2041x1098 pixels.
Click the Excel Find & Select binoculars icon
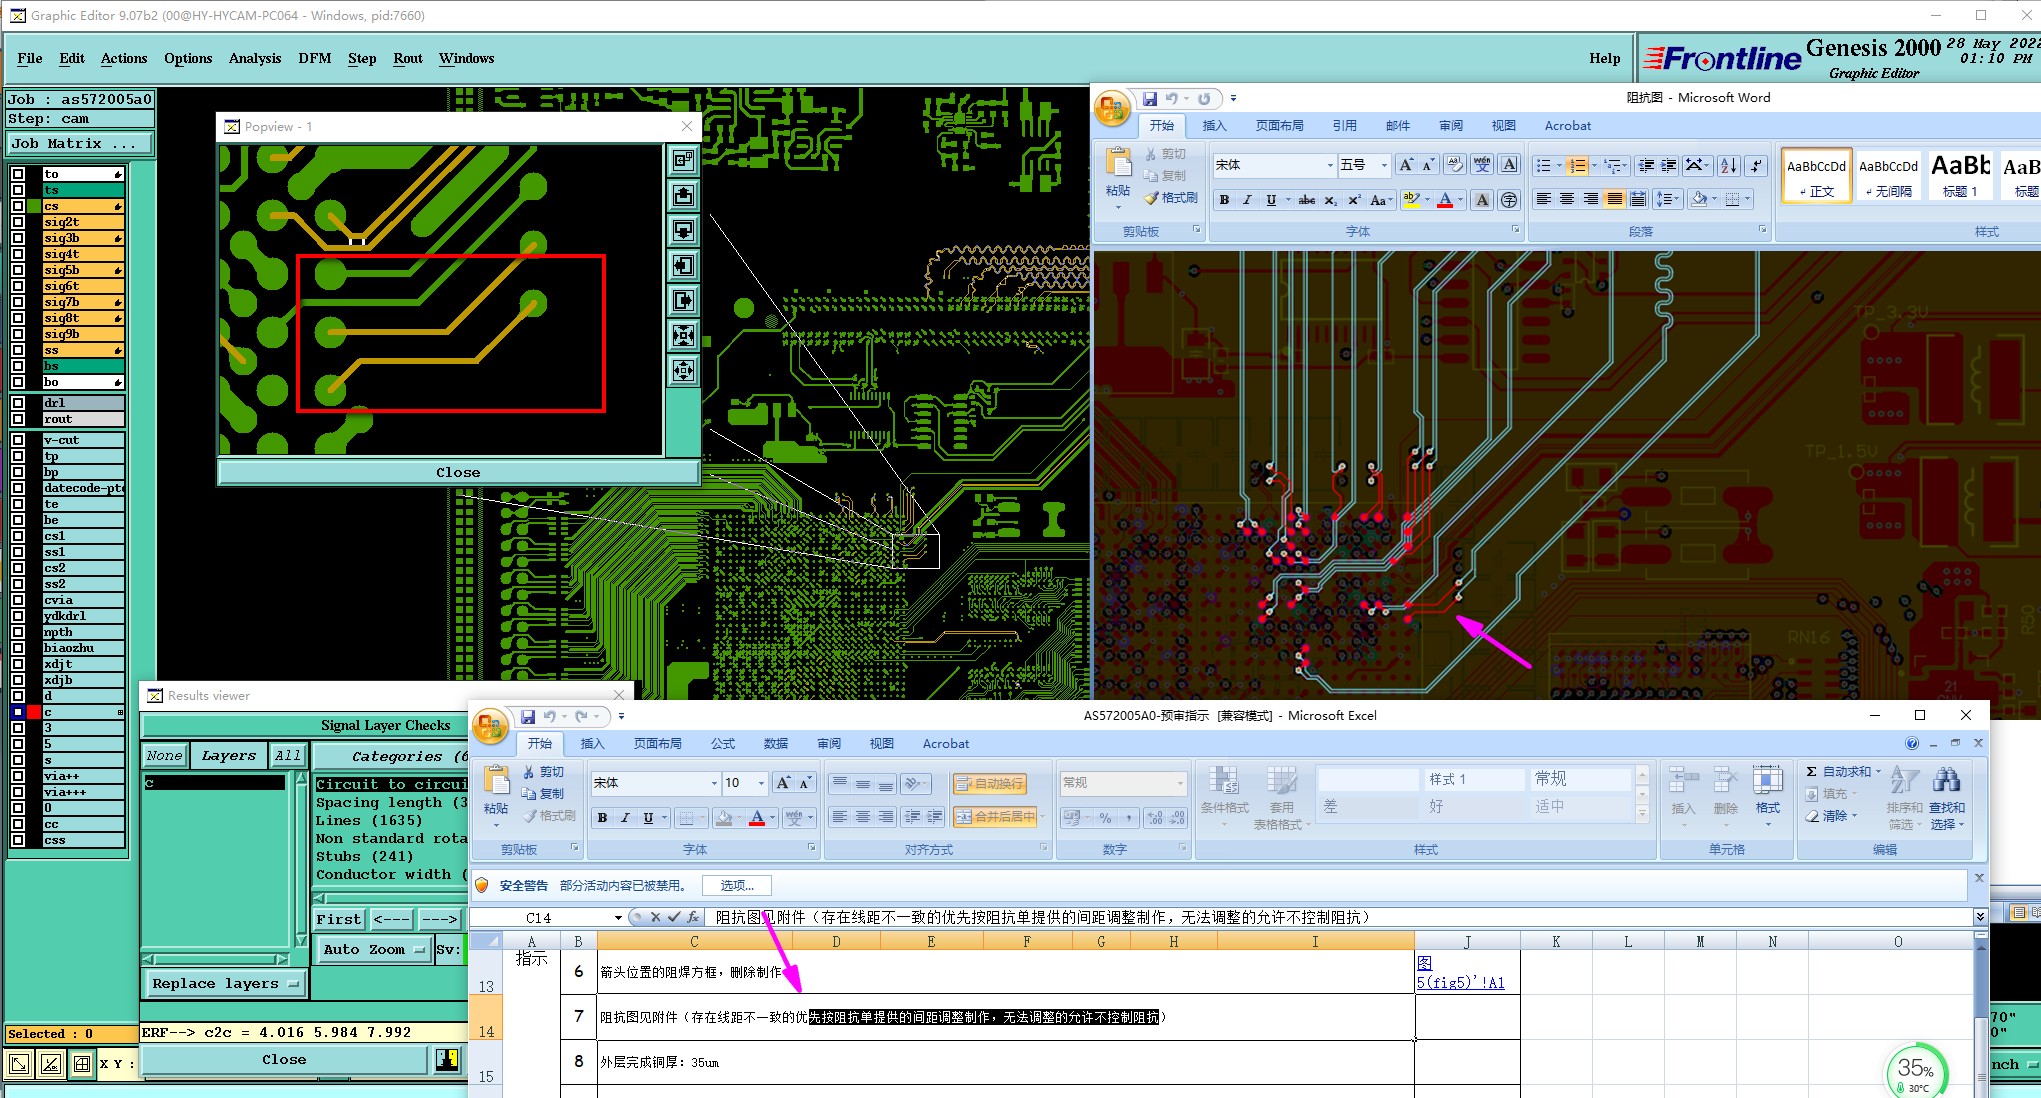click(1946, 781)
